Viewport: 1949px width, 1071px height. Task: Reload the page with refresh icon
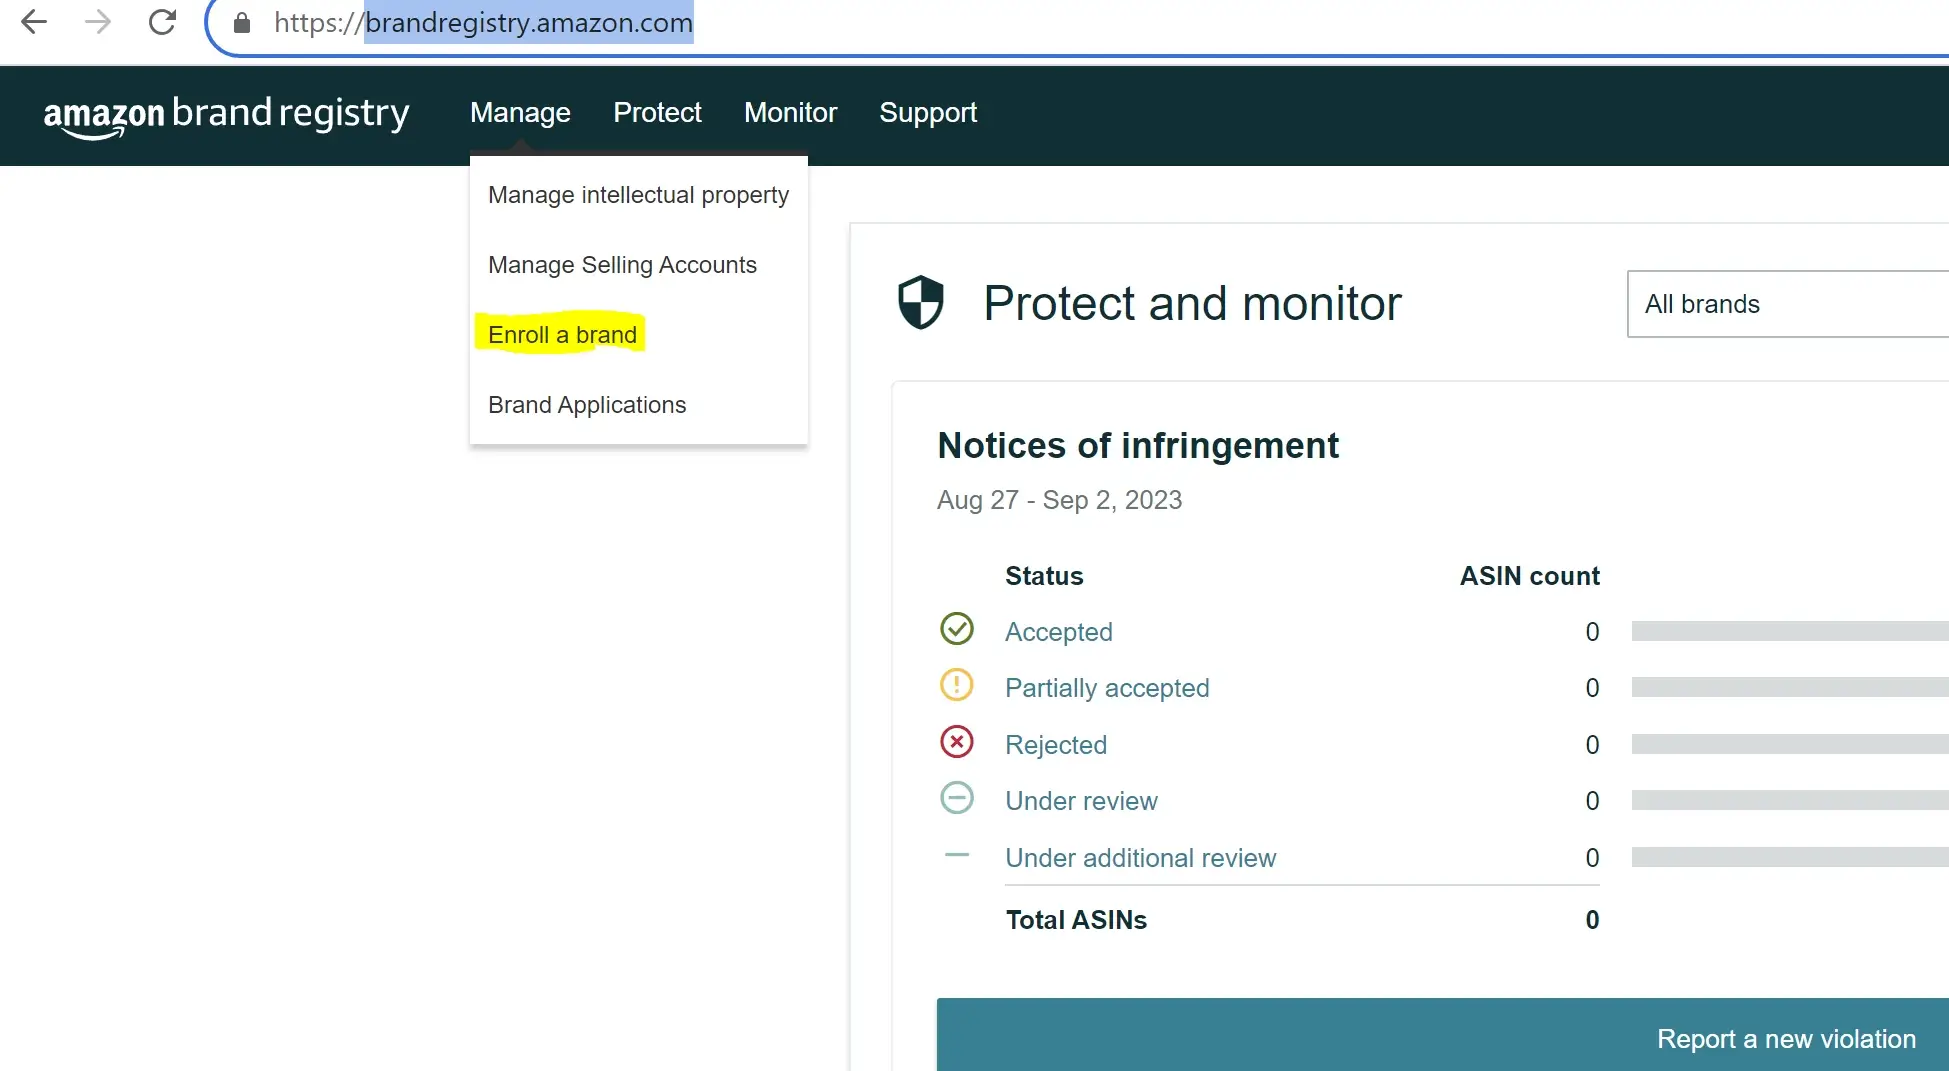coord(162,22)
